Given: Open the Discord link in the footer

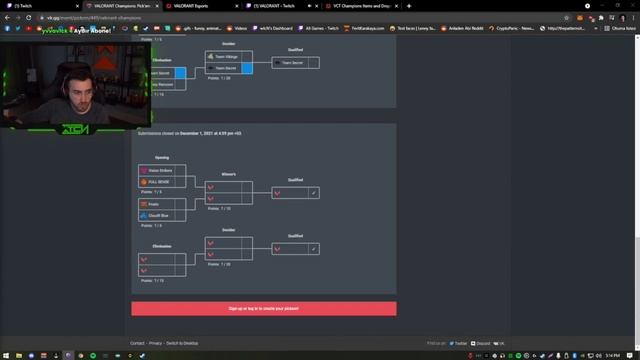Looking at the screenshot, I should pos(480,343).
